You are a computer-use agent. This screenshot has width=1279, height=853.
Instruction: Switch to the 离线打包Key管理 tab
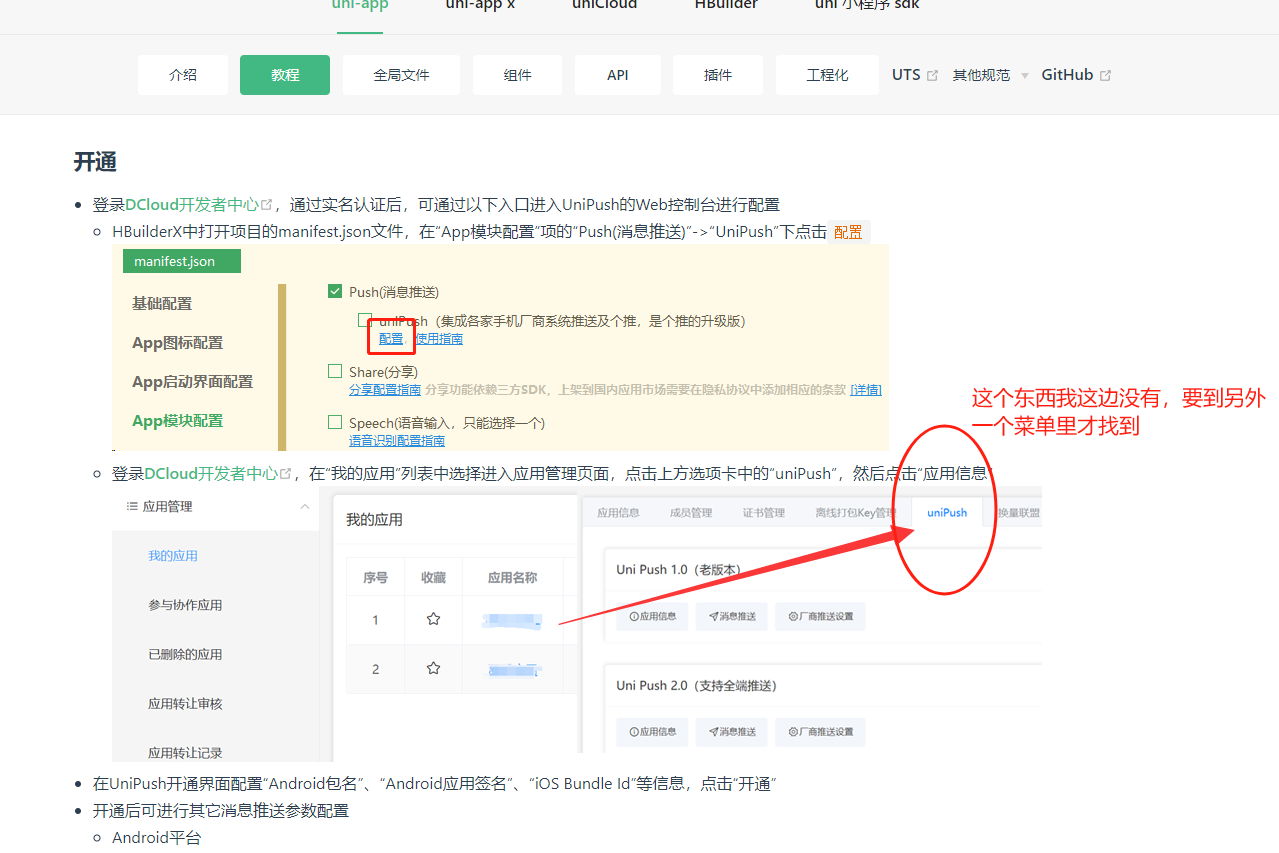pos(856,513)
